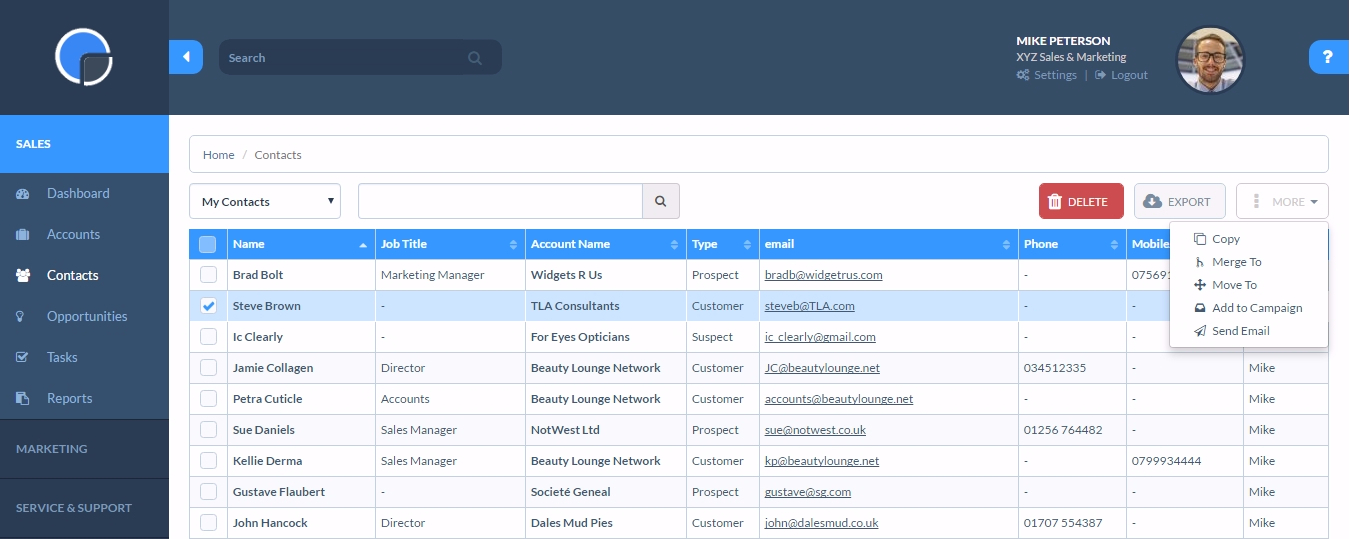Click phone number 01256 764482
The width and height of the screenshot is (1349, 539).
(x=1063, y=430)
